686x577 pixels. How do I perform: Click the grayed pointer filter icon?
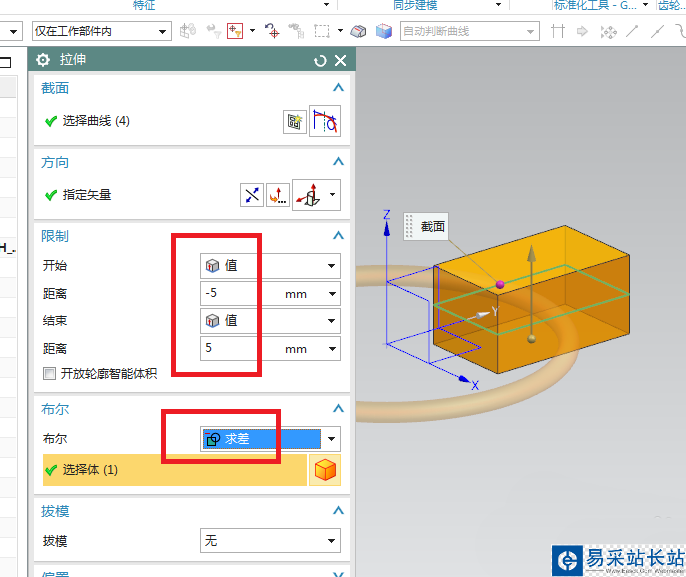pyautogui.click(x=214, y=31)
